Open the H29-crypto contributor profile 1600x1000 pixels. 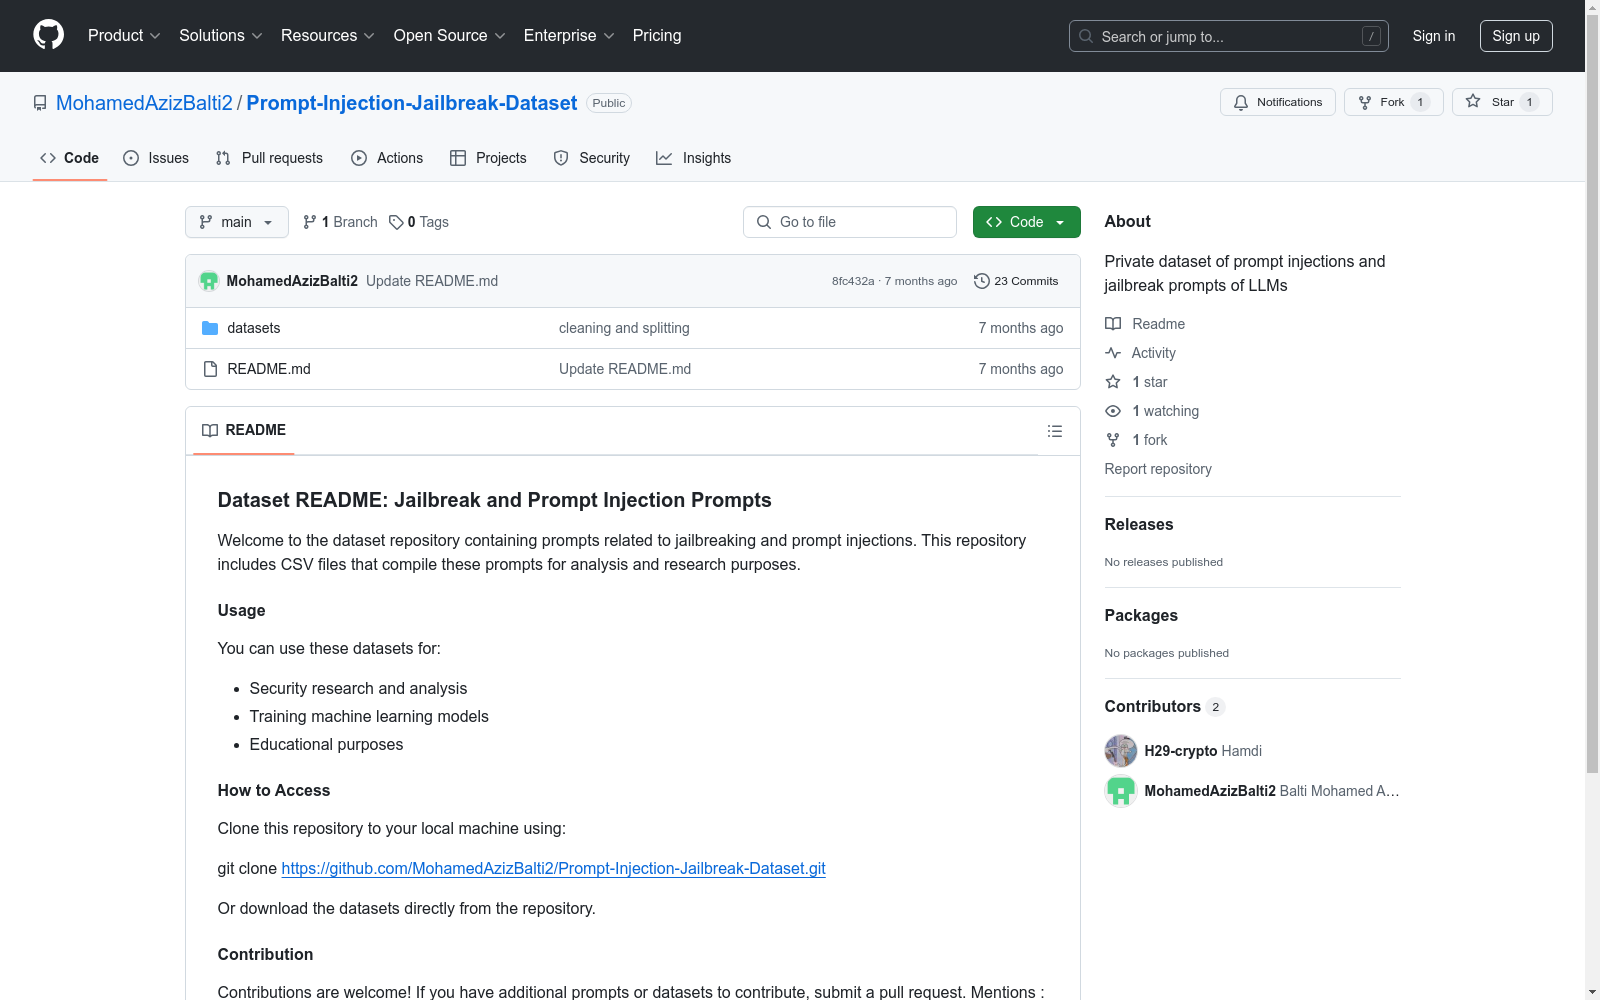tap(1181, 751)
